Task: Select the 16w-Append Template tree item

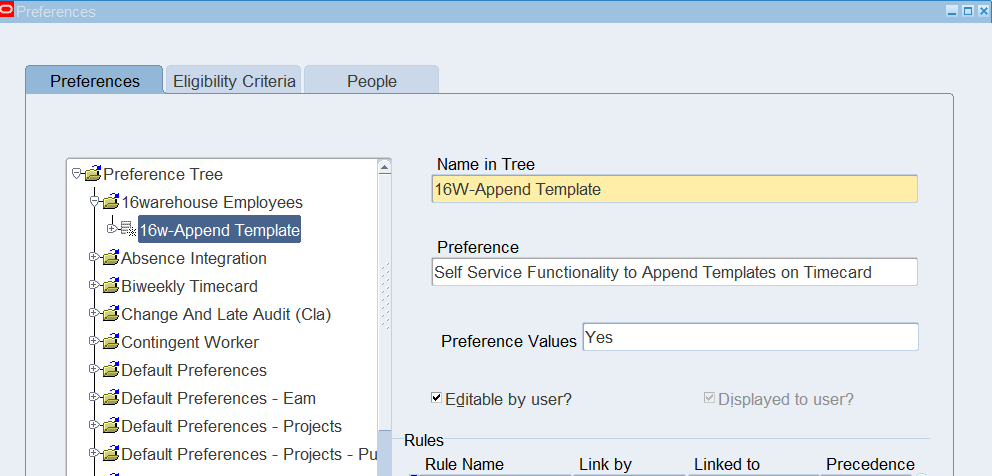Action: (219, 231)
